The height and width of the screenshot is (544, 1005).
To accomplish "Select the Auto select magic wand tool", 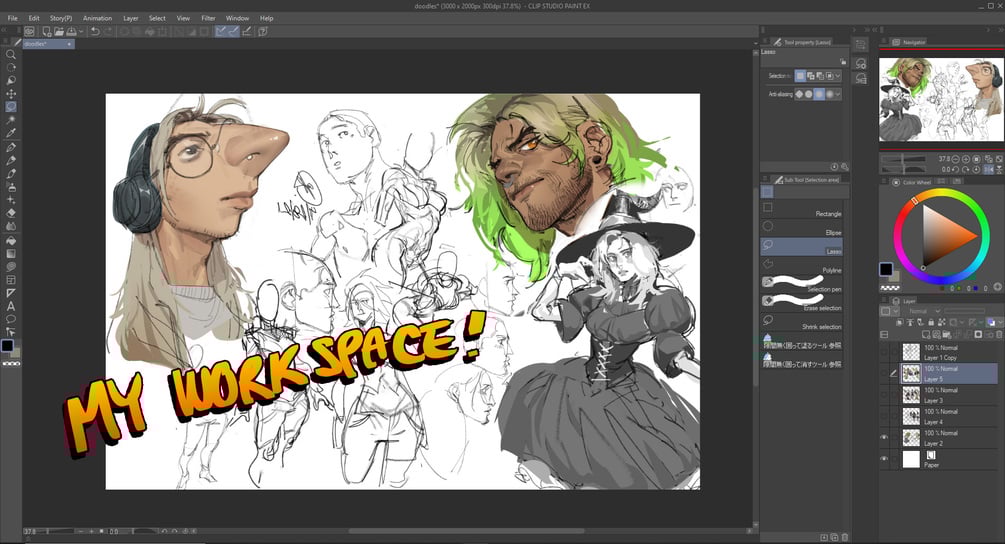I will [11, 120].
